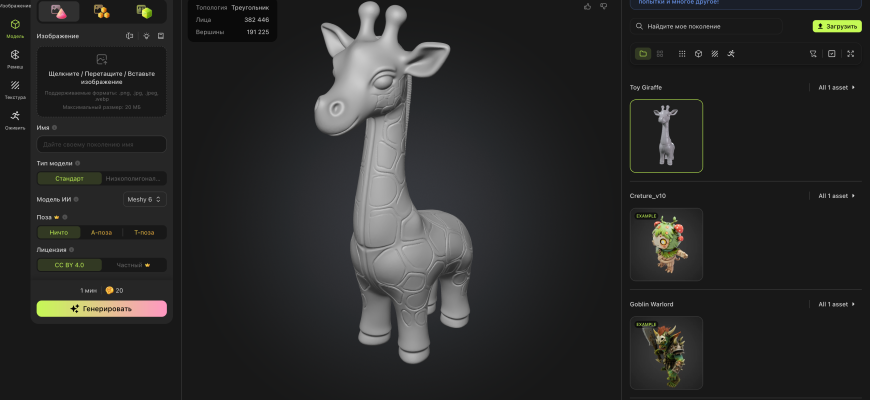Click the Загрузить upload button
870x400 pixels.
pyautogui.click(x=836, y=26)
